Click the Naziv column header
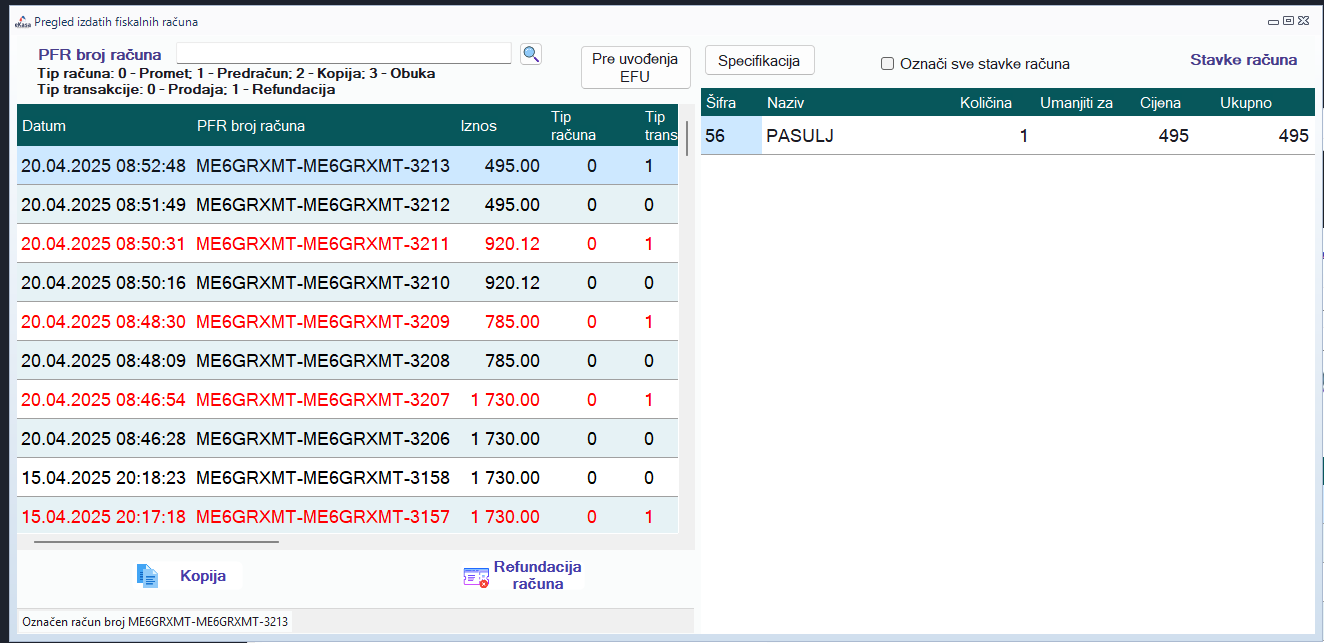This screenshot has height=643, width=1324. point(786,102)
